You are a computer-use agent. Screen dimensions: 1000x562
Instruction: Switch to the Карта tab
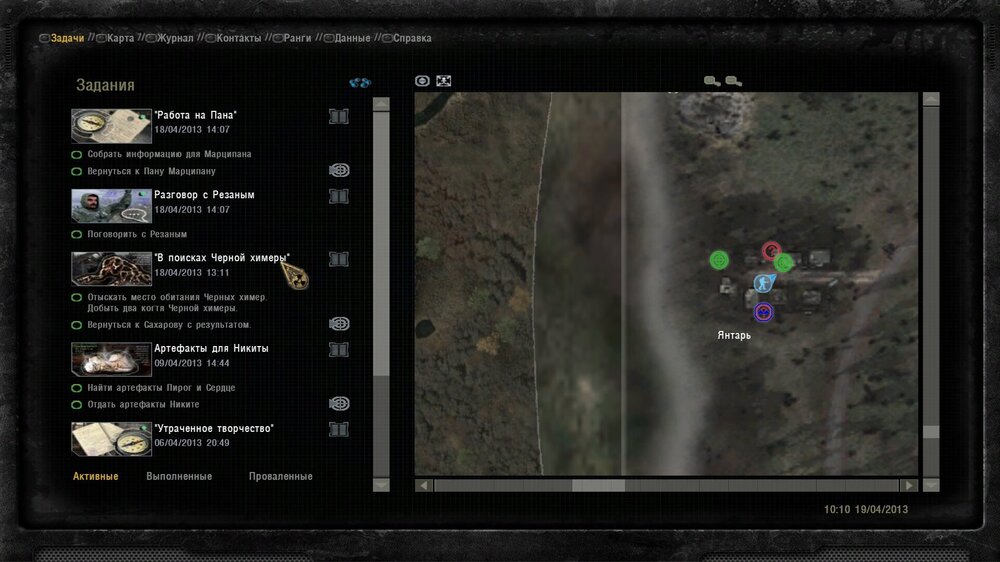[121, 38]
